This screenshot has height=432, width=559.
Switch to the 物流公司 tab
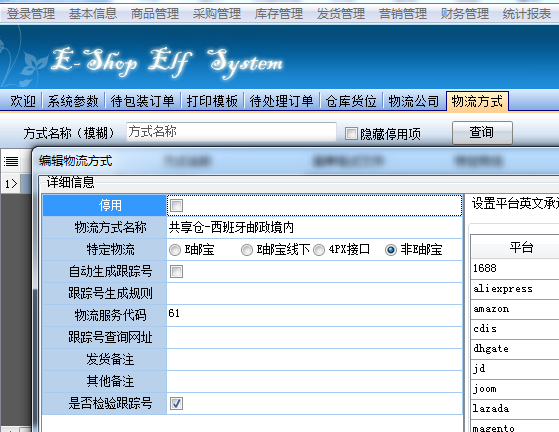414,101
